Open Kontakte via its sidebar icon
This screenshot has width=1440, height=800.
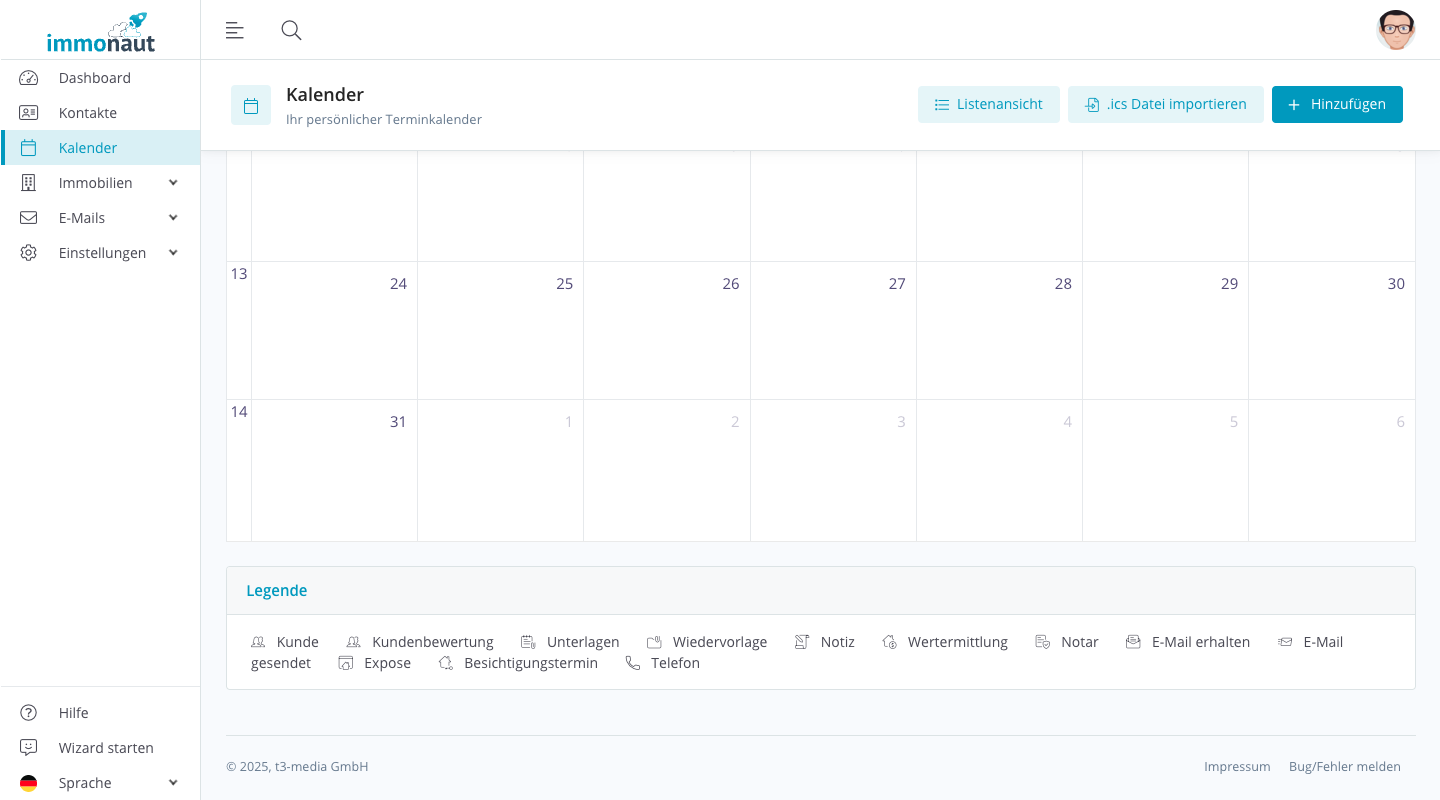tap(28, 112)
